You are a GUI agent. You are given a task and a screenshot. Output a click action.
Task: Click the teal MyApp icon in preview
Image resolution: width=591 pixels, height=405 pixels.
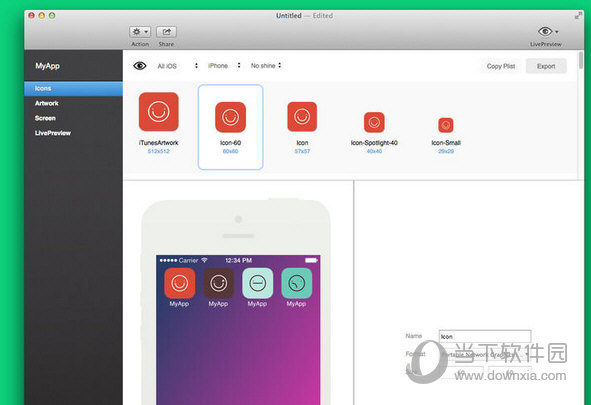297,283
